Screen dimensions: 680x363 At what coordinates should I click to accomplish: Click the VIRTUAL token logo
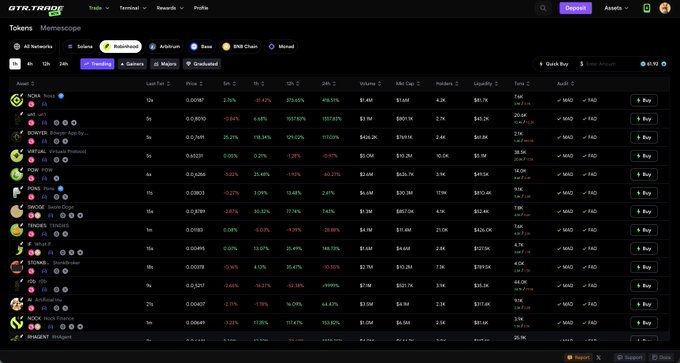pos(16,156)
